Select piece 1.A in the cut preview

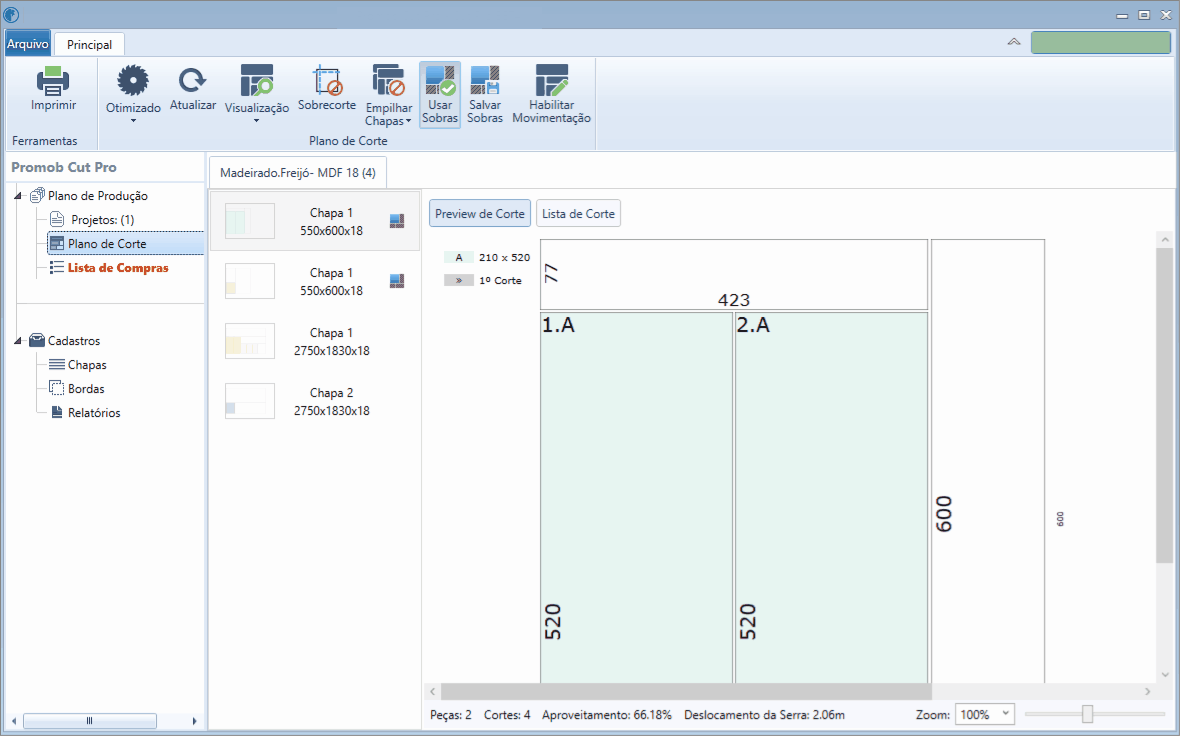637,498
